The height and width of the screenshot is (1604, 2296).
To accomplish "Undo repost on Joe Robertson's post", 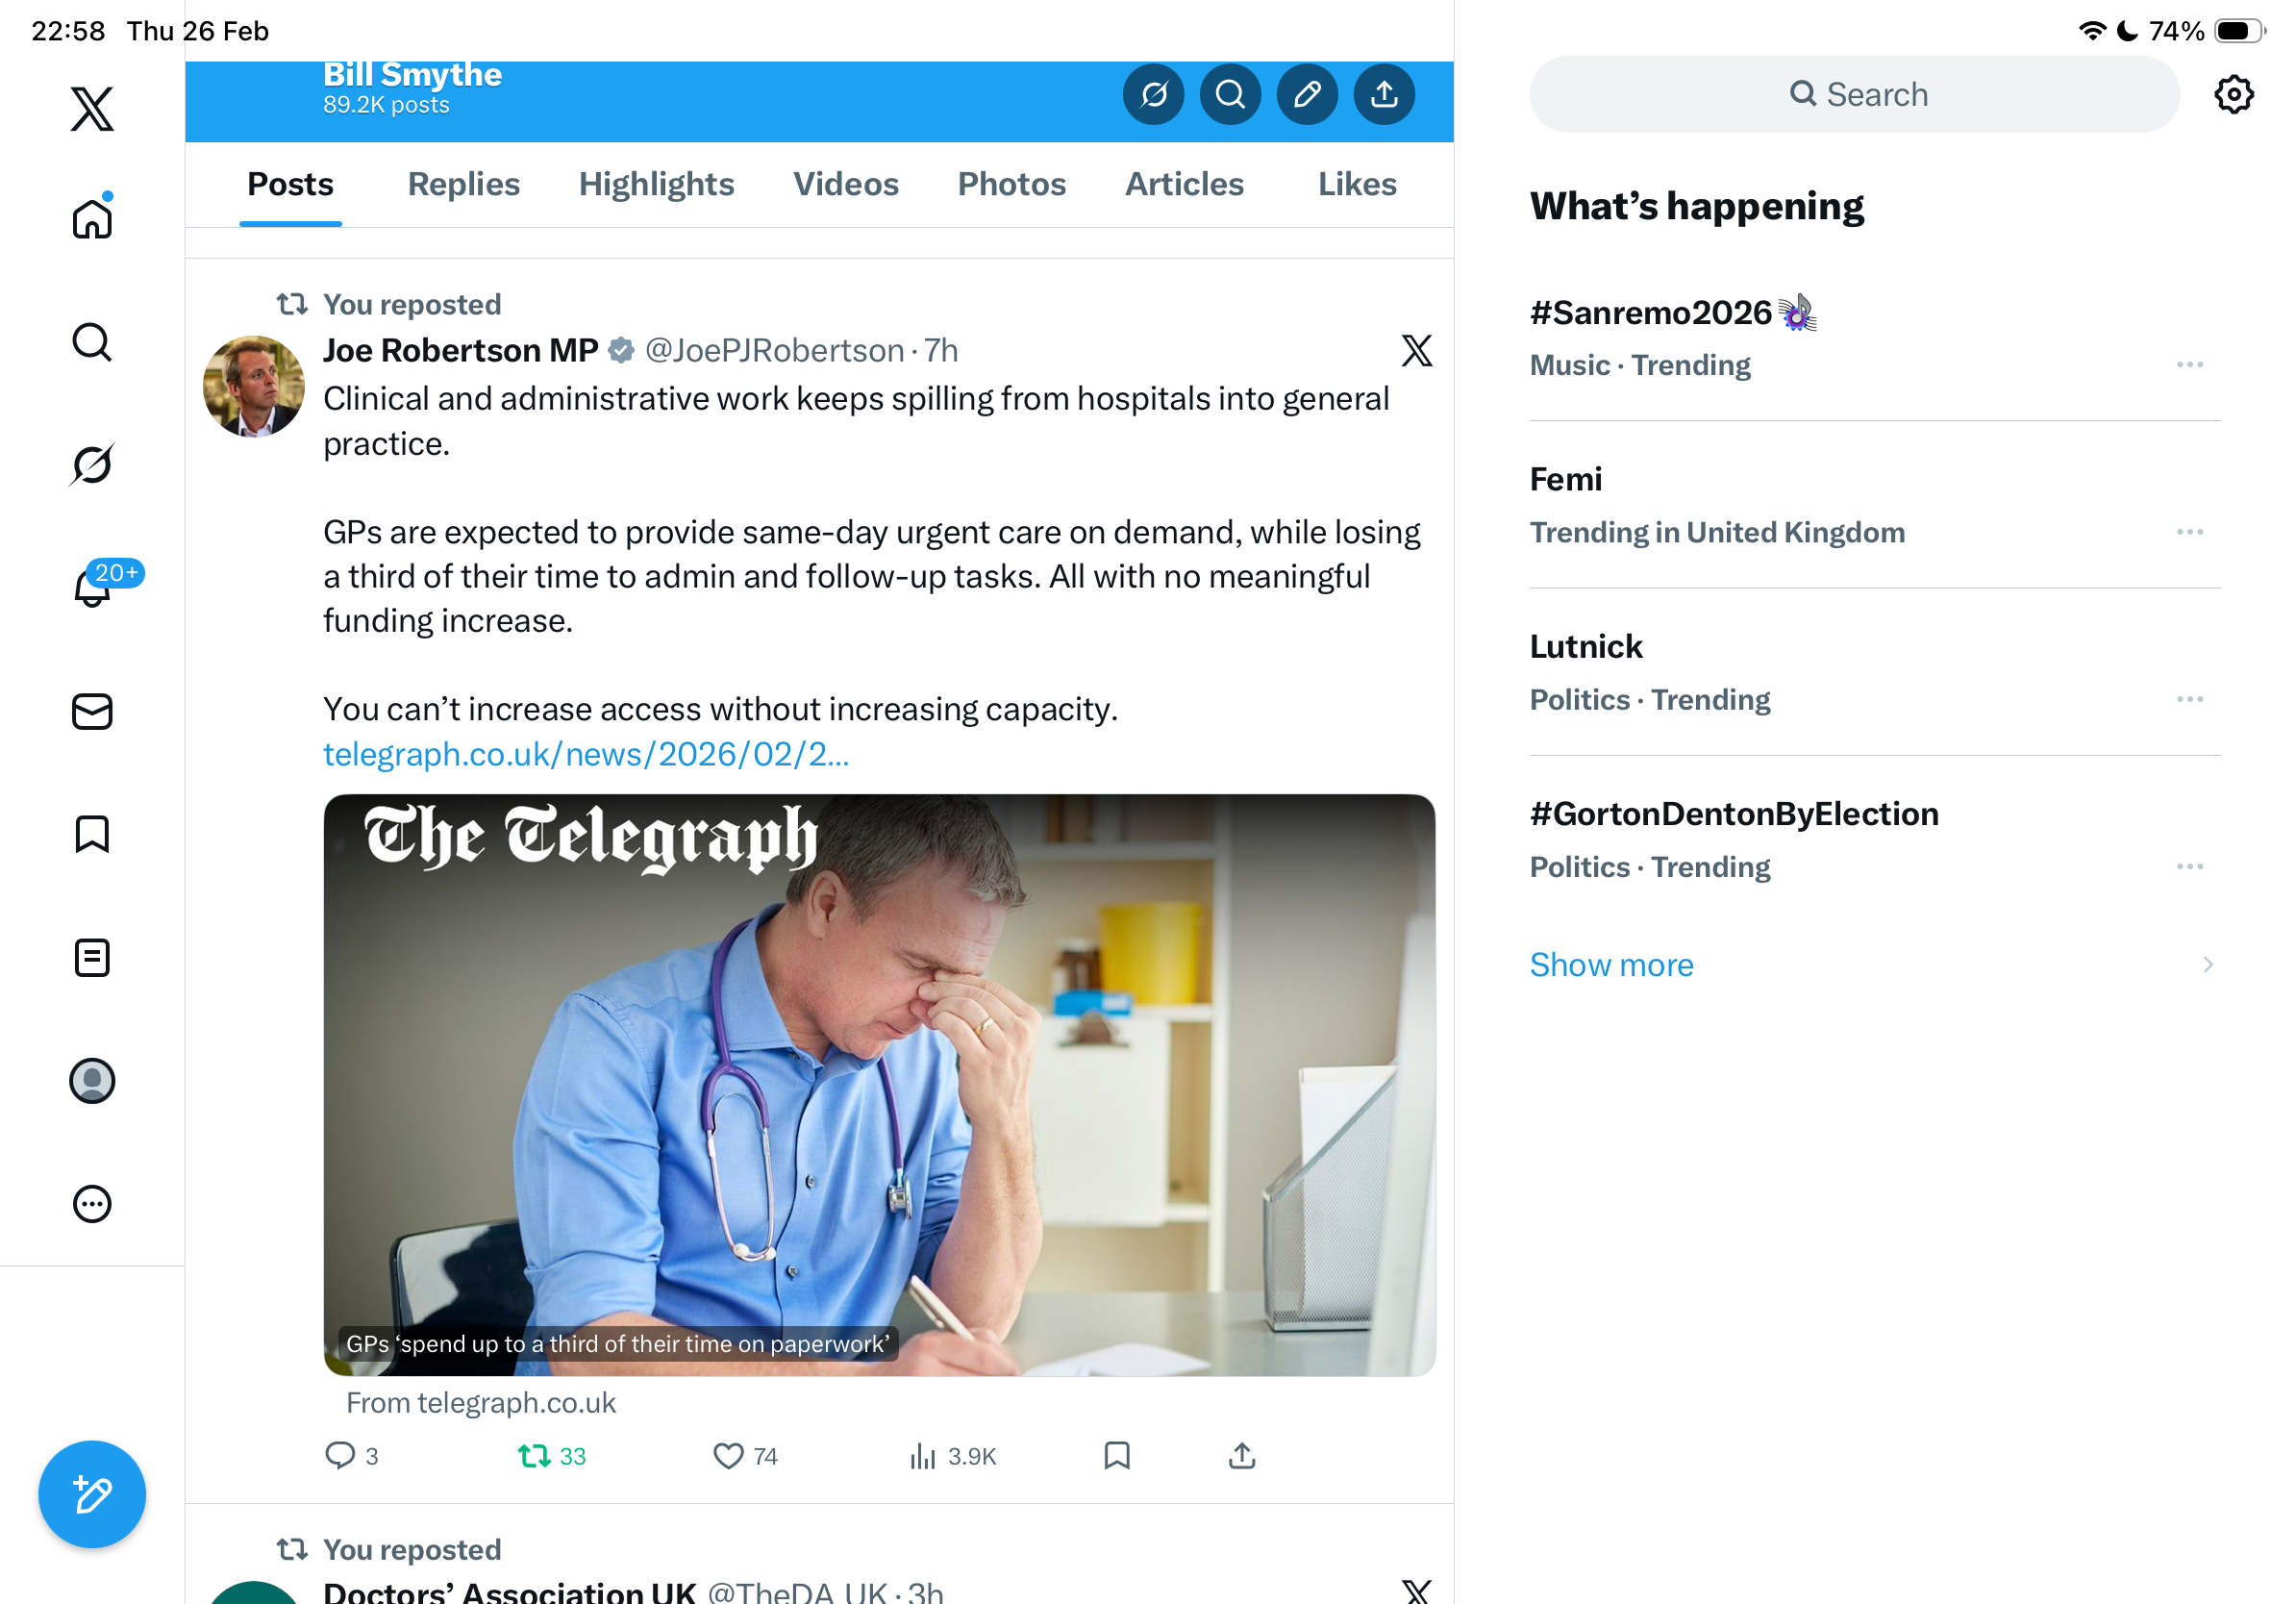I will click(552, 1456).
